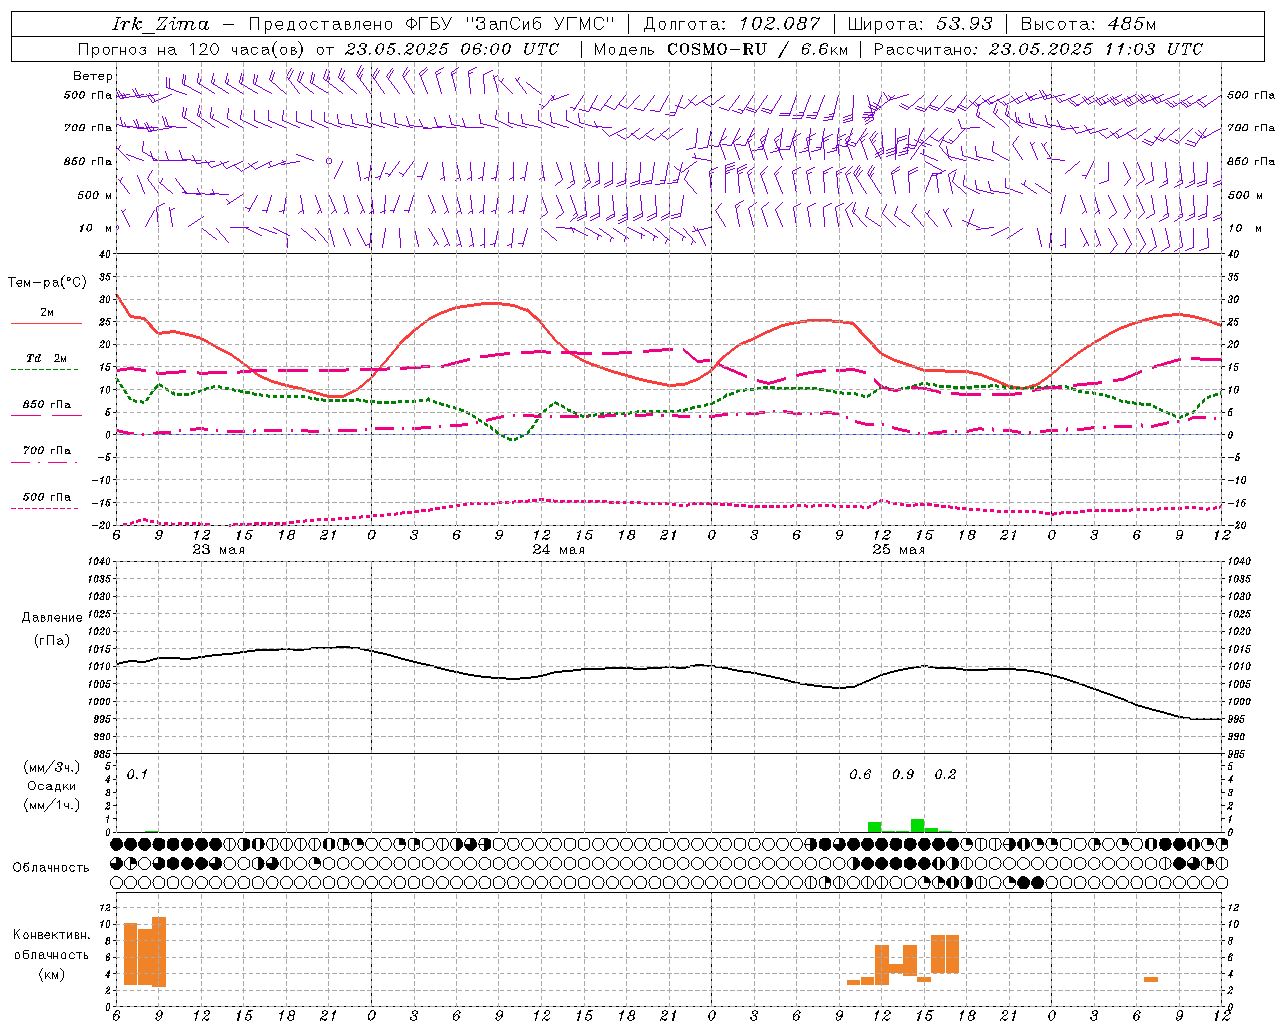
Task: Click the Td 2м legend entry
Action: click(x=47, y=358)
